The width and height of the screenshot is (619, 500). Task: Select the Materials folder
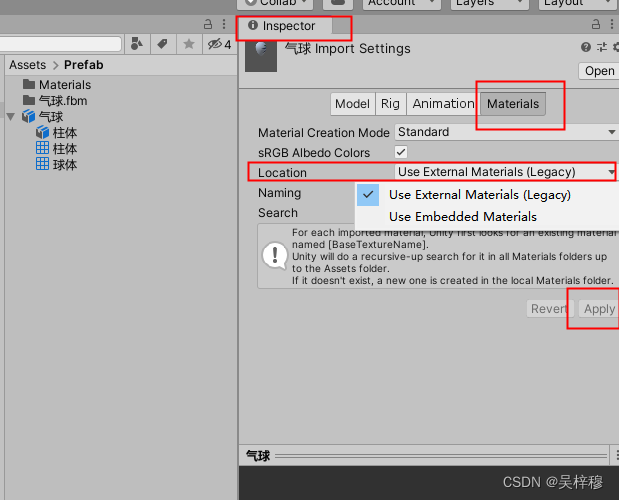[x=57, y=85]
